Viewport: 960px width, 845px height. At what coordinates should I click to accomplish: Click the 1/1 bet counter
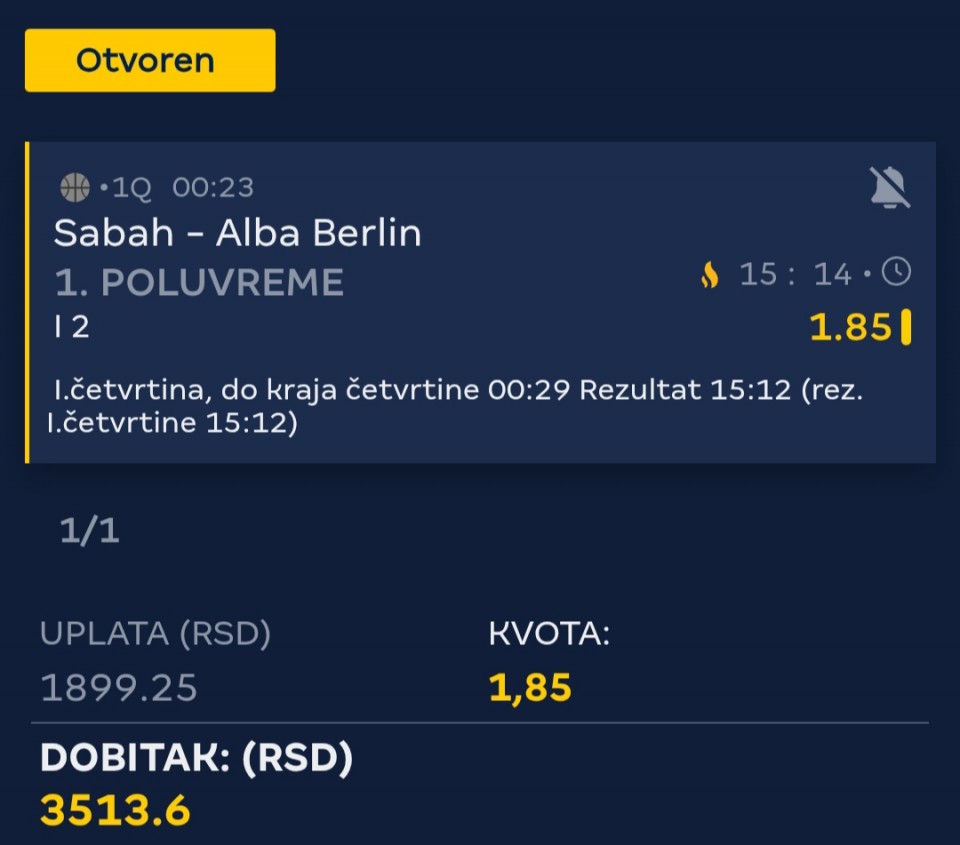[89, 531]
